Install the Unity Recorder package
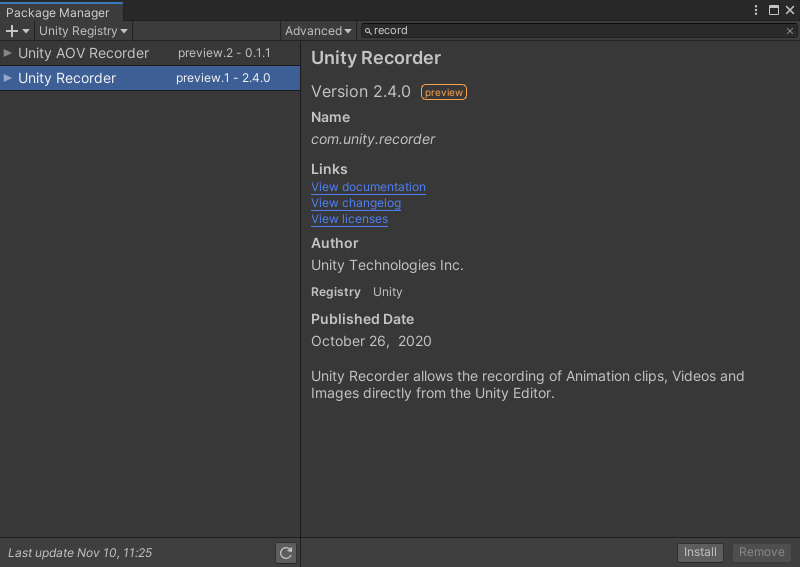800x567 pixels. pos(700,552)
